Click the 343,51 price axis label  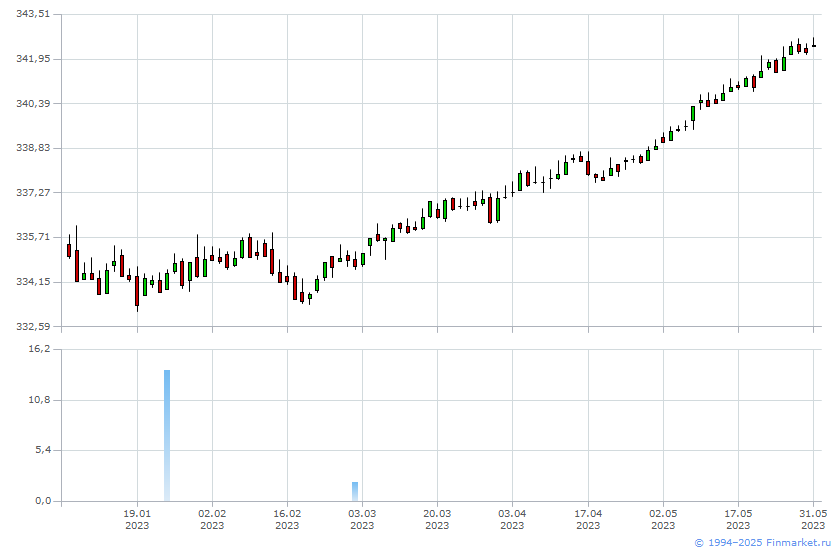click(x=33, y=14)
